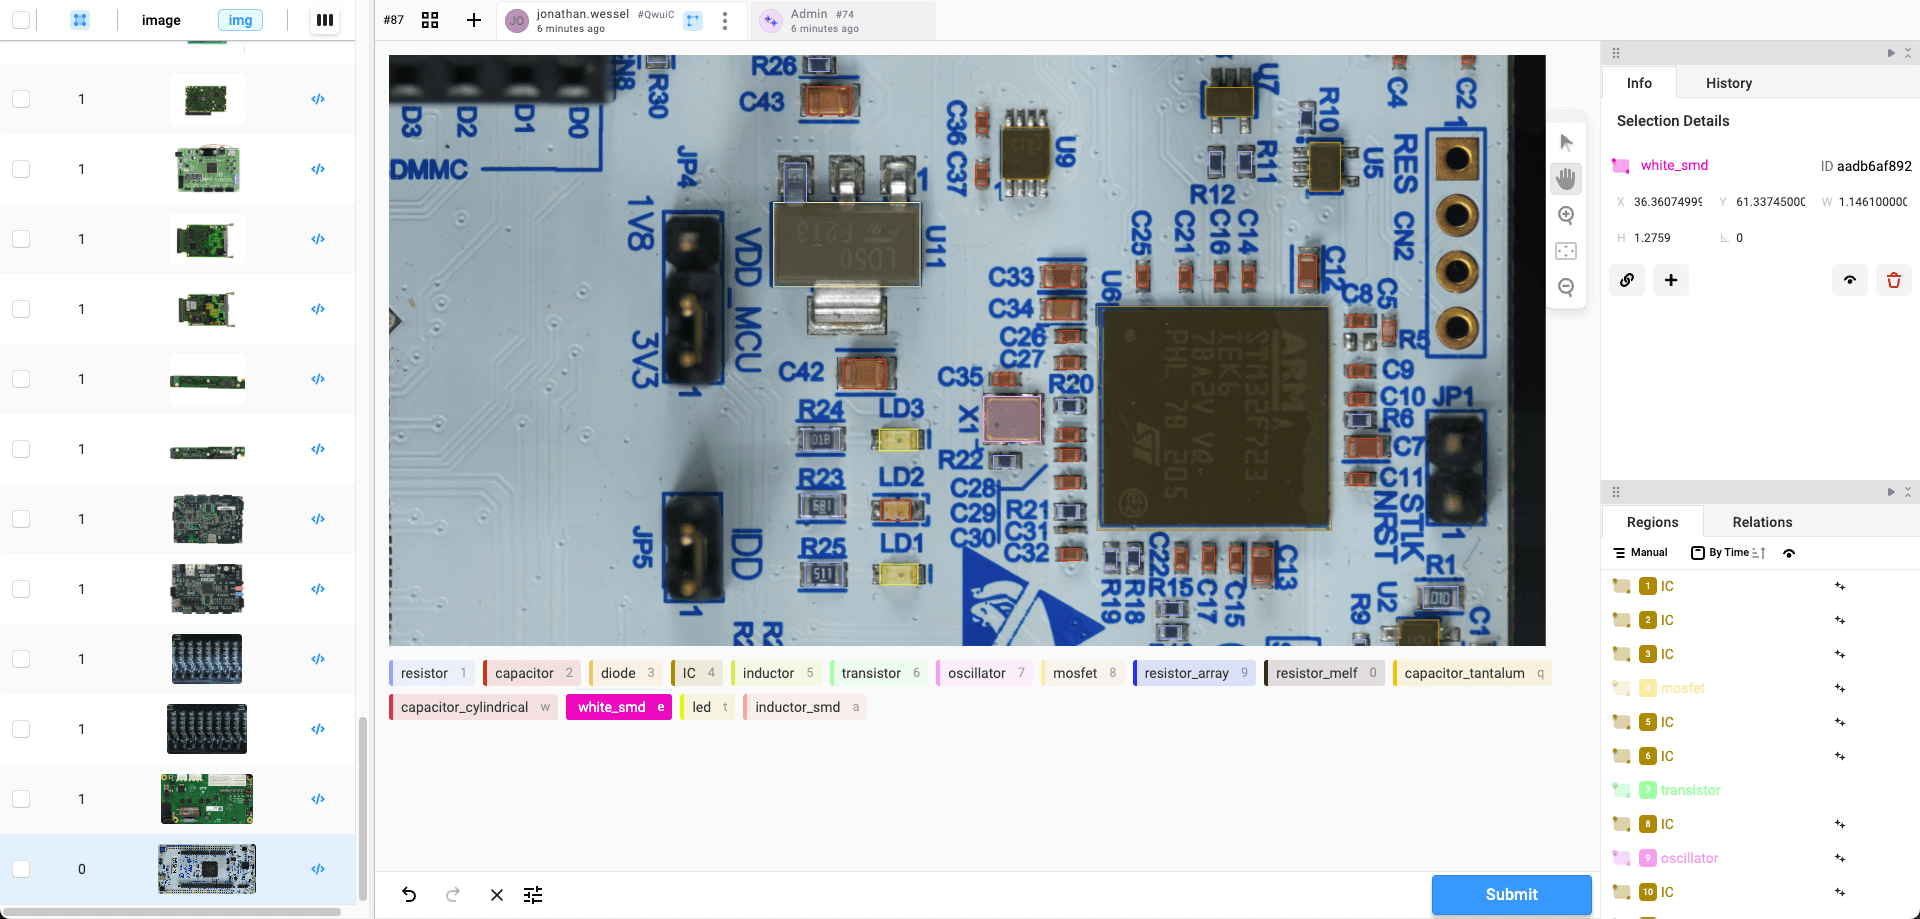
Task: Open the annotation settings sliders icon
Action: pos(533,895)
